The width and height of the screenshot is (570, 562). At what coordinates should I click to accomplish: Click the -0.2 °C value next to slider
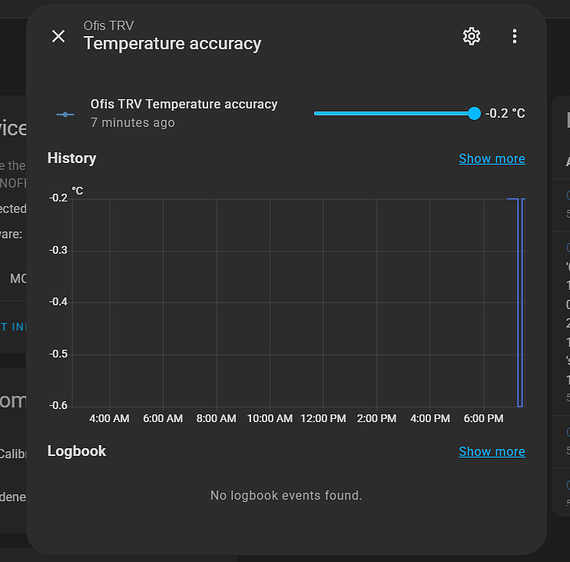[x=505, y=113]
